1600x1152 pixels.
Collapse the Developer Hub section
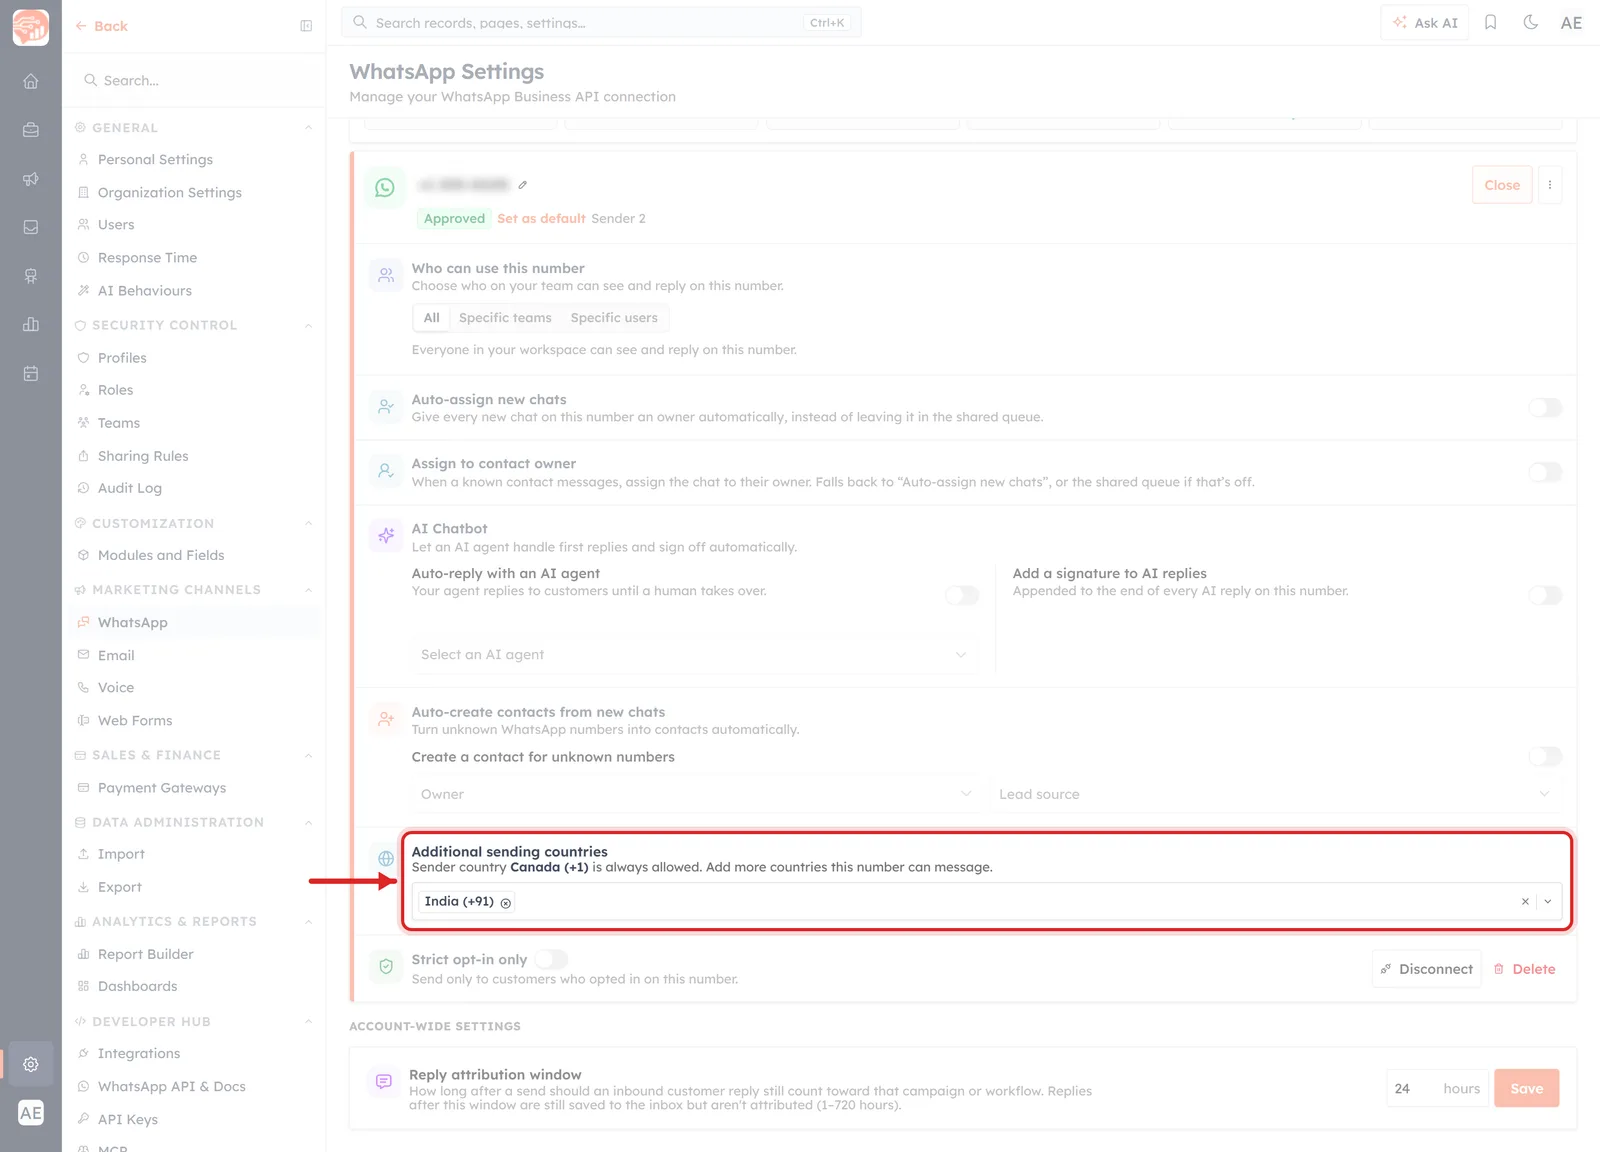[308, 1022]
